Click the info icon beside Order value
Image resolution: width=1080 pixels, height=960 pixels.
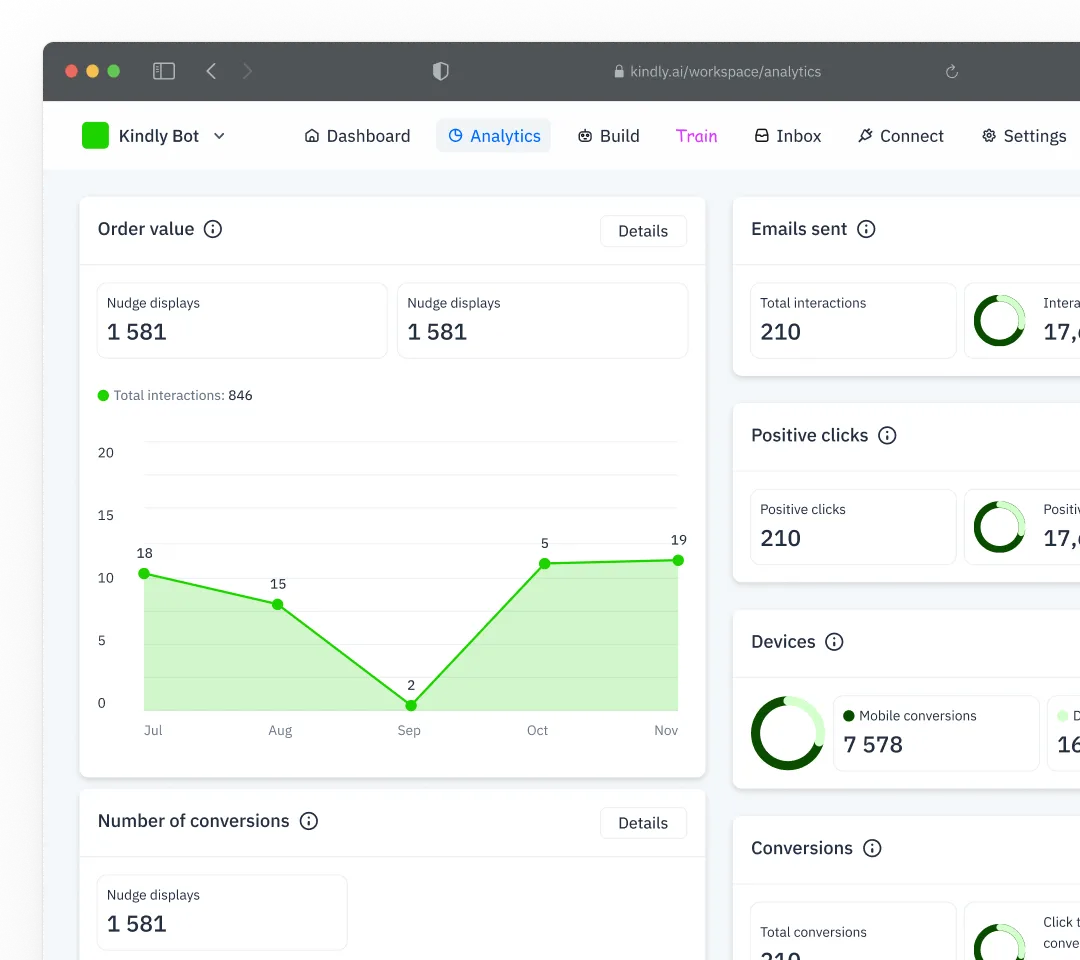pyautogui.click(x=212, y=229)
